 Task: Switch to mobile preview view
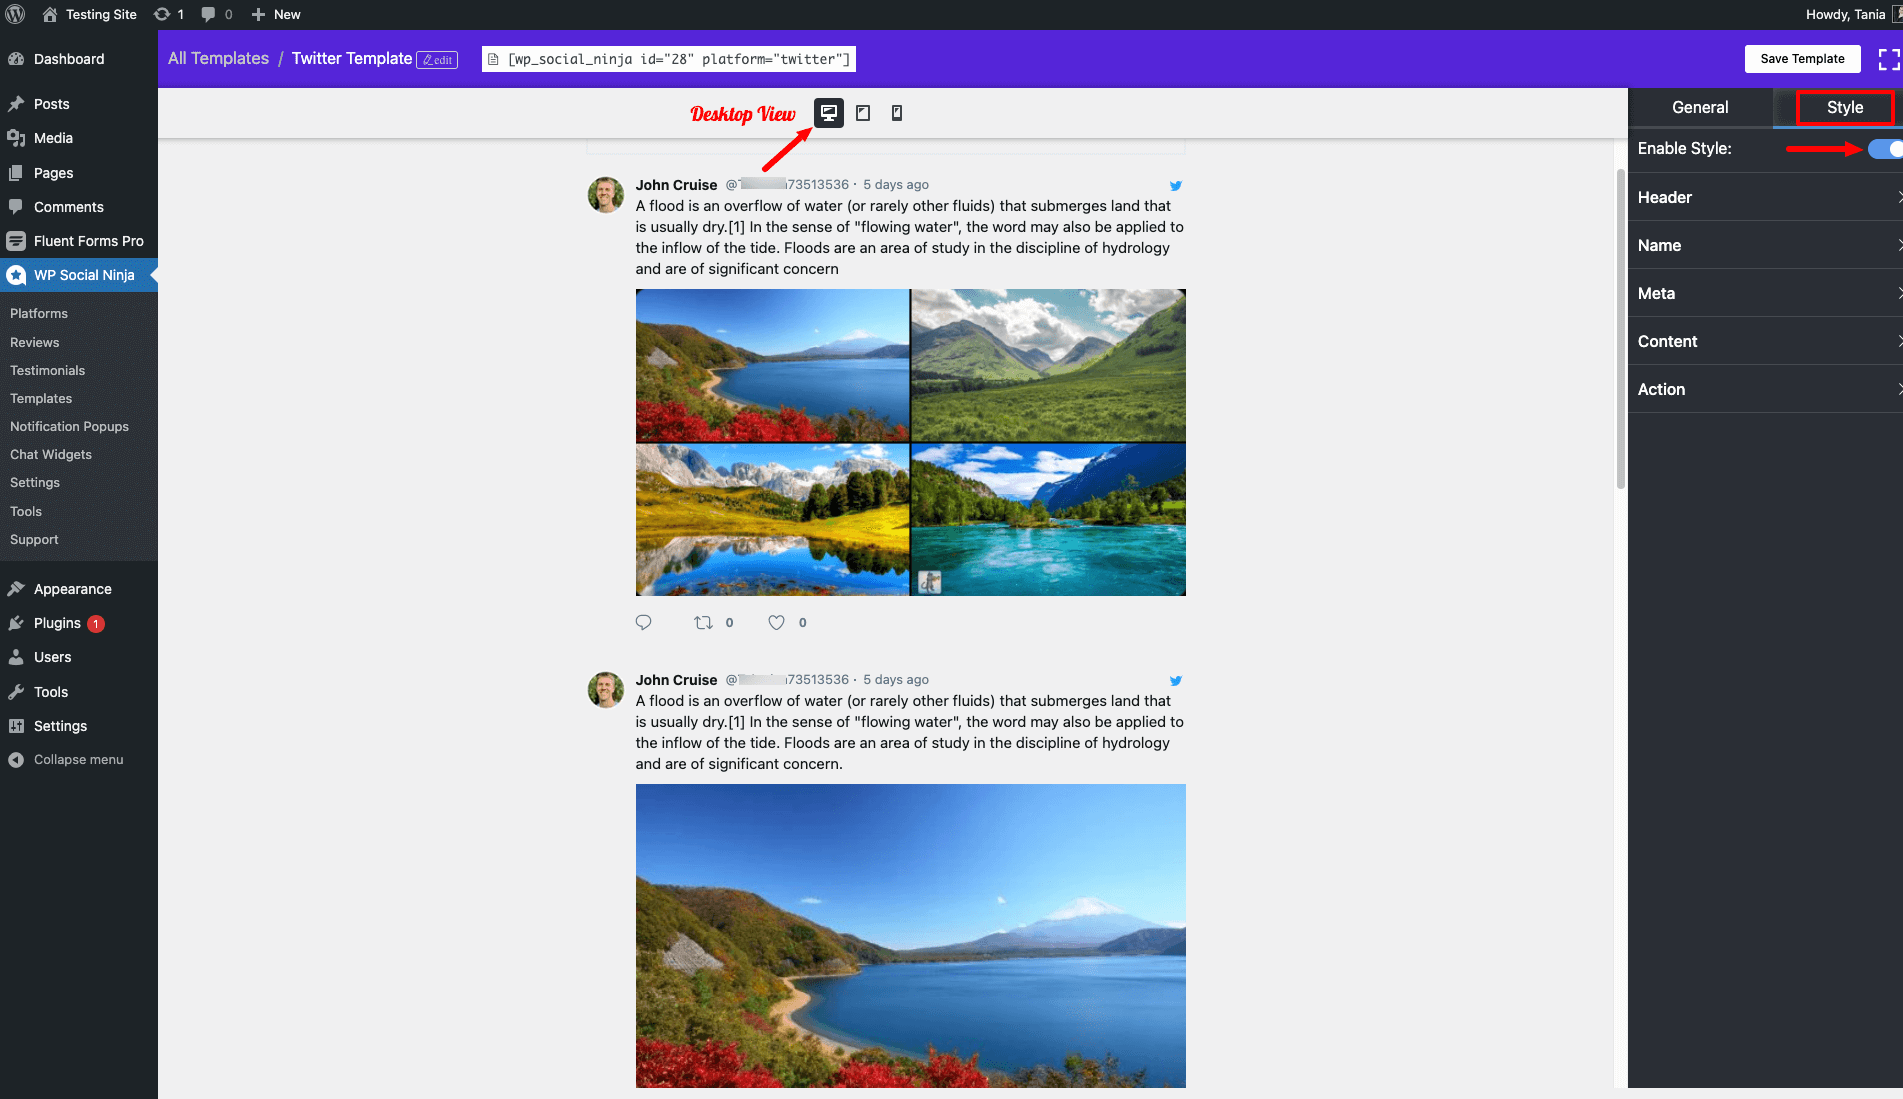pyautogui.click(x=896, y=112)
